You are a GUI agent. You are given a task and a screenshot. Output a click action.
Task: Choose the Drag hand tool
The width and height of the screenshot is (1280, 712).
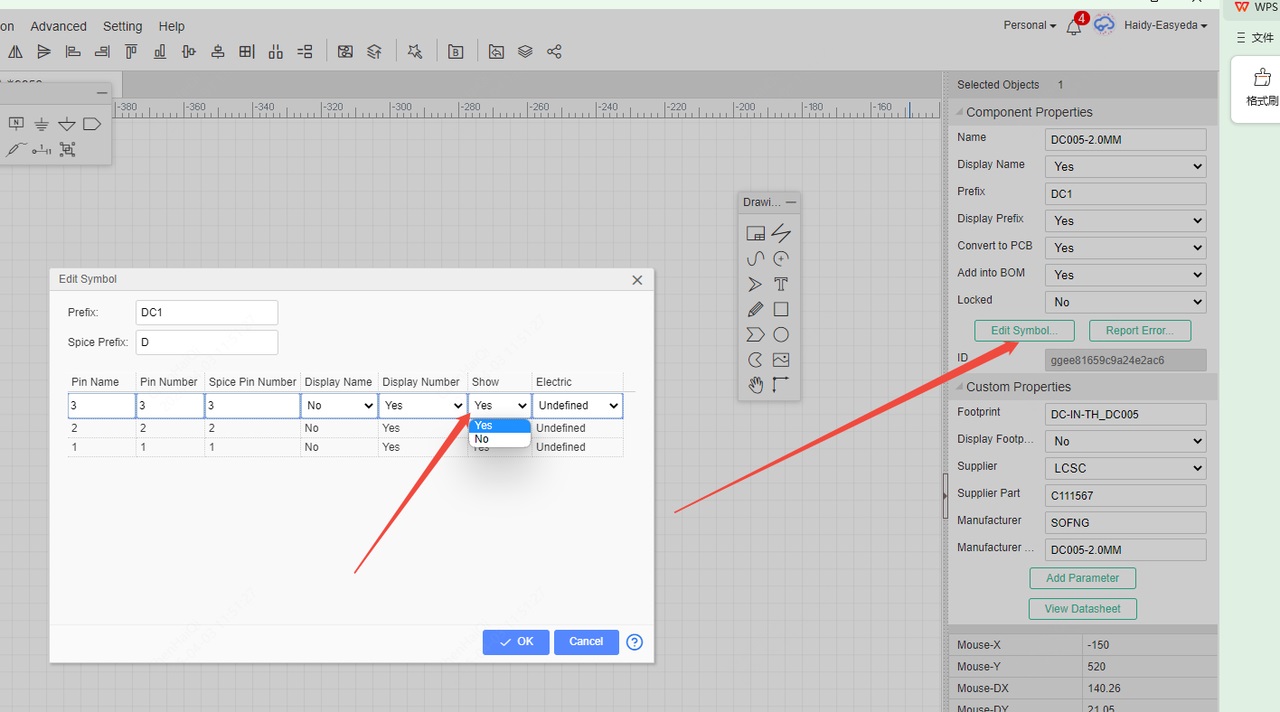[x=755, y=385]
